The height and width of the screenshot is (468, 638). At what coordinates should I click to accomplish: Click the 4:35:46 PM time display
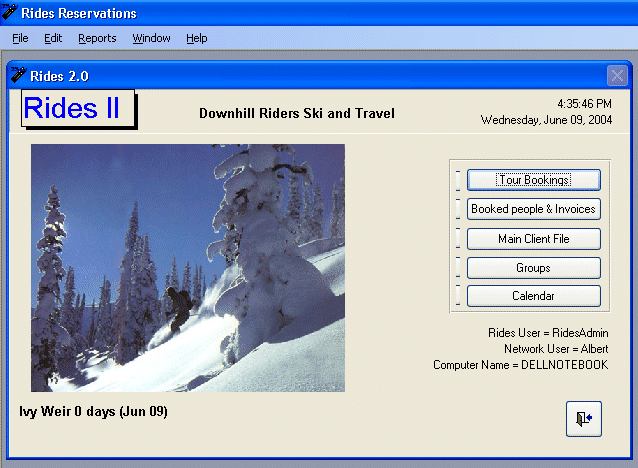[584, 104]
